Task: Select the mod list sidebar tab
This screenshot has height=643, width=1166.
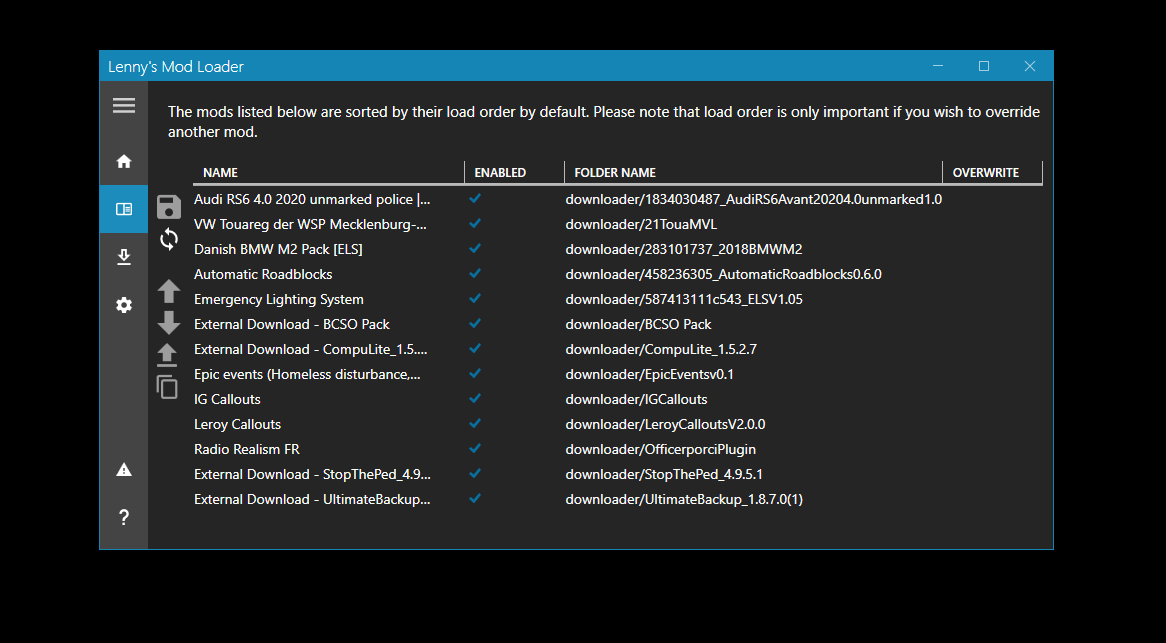Action: tap(124, 209)
